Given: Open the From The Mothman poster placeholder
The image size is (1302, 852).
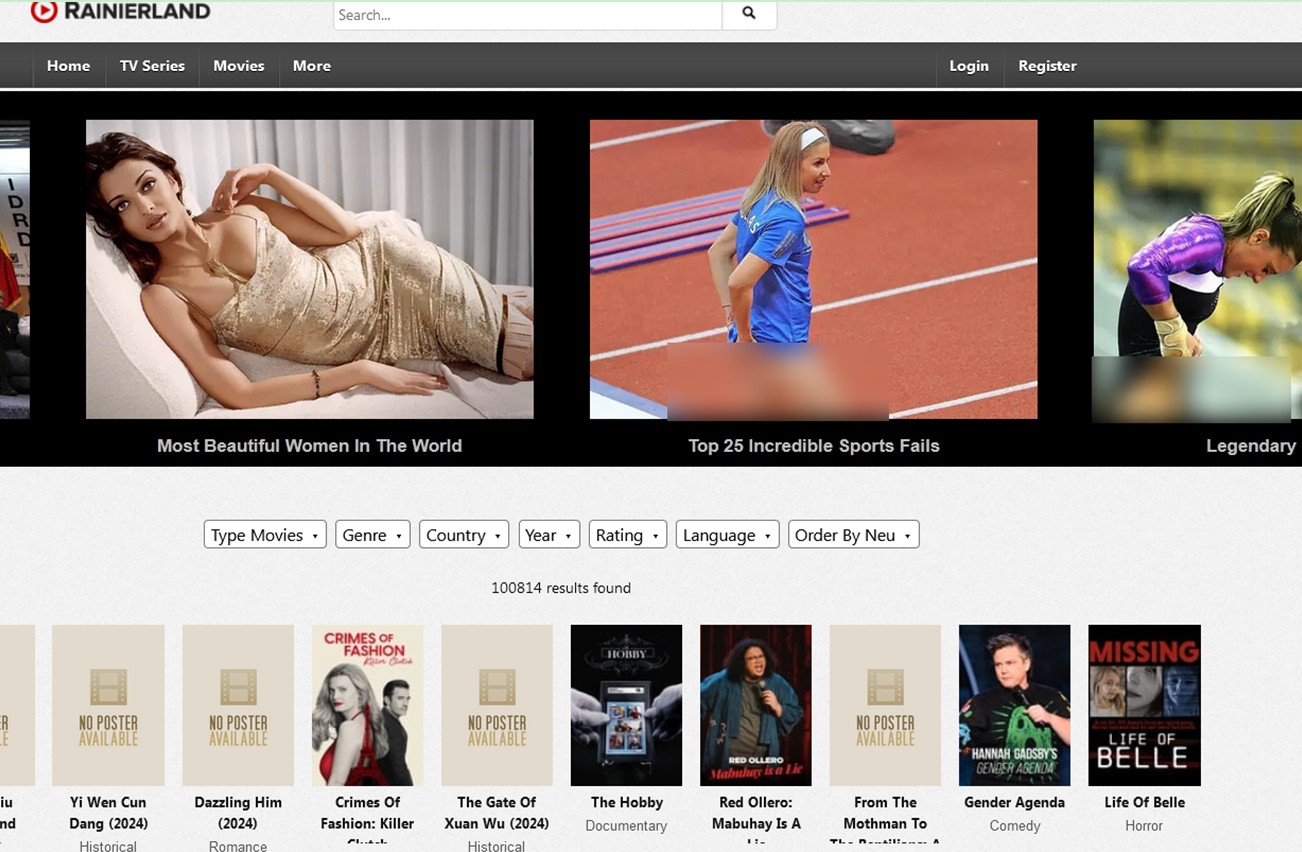Looking at the screenshot, I should (885, 705).
